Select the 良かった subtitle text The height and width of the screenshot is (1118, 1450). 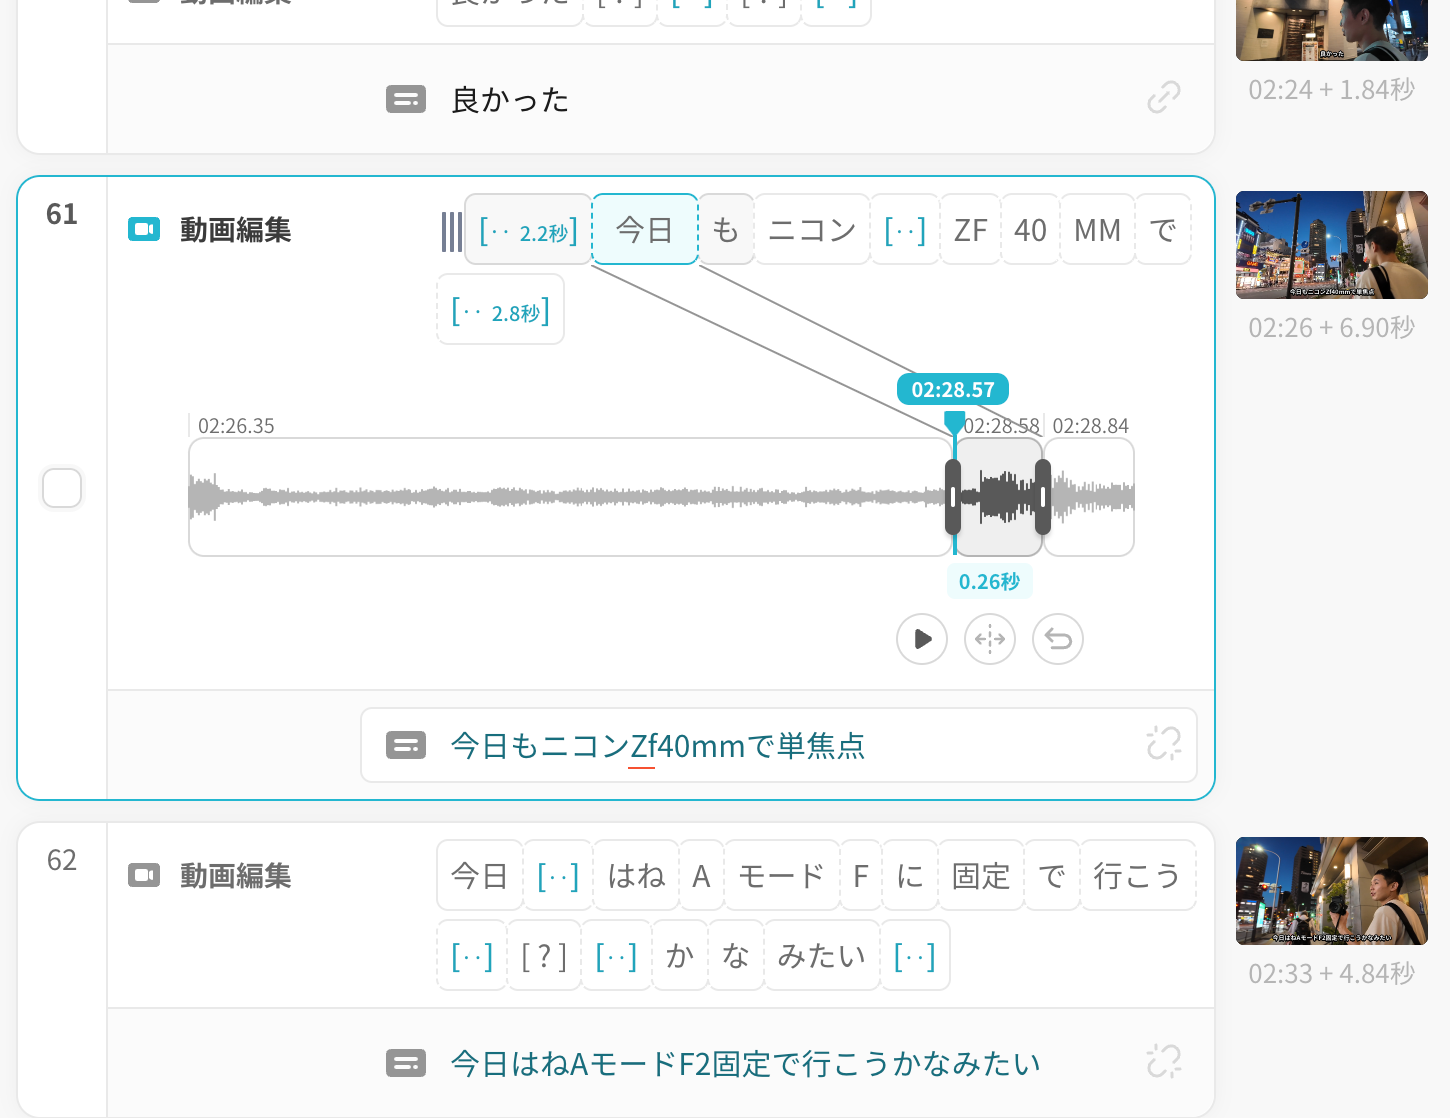tap(510, 100)
